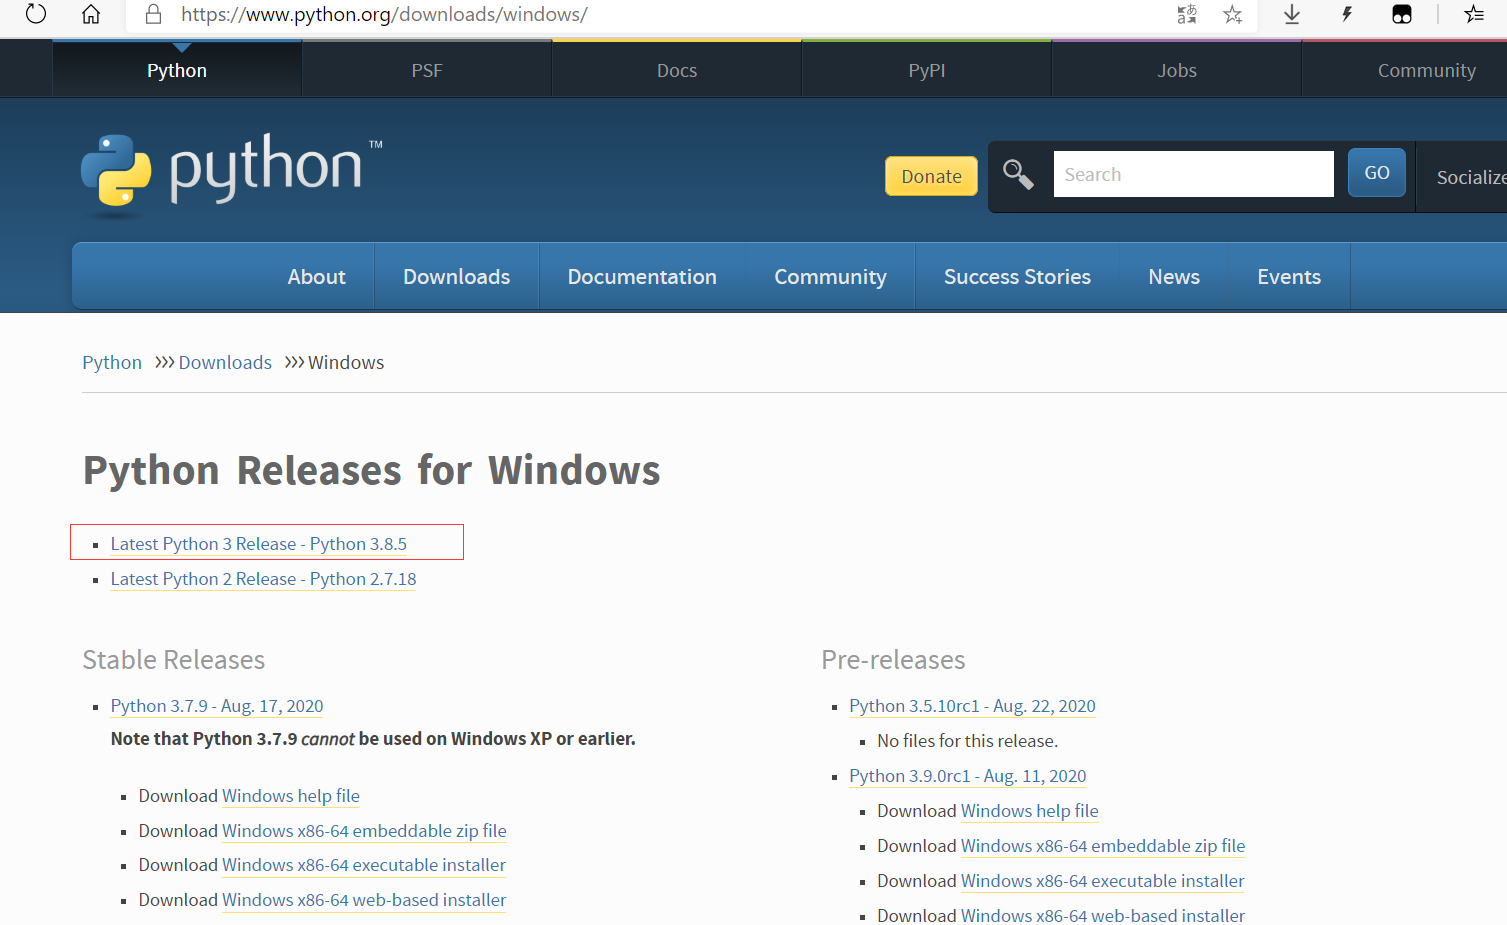The width and height of the screenshot is (1507, 925).
Task: Open the About navigation menu
Action: [316, 277]
